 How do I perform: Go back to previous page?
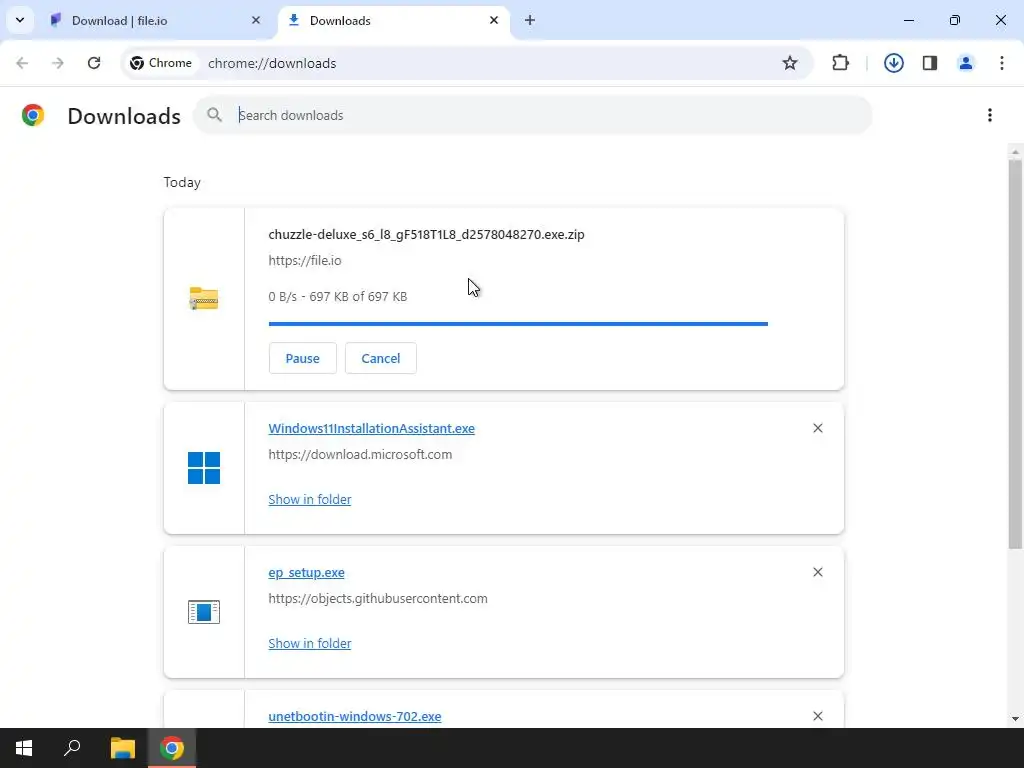tap(22, 63)
